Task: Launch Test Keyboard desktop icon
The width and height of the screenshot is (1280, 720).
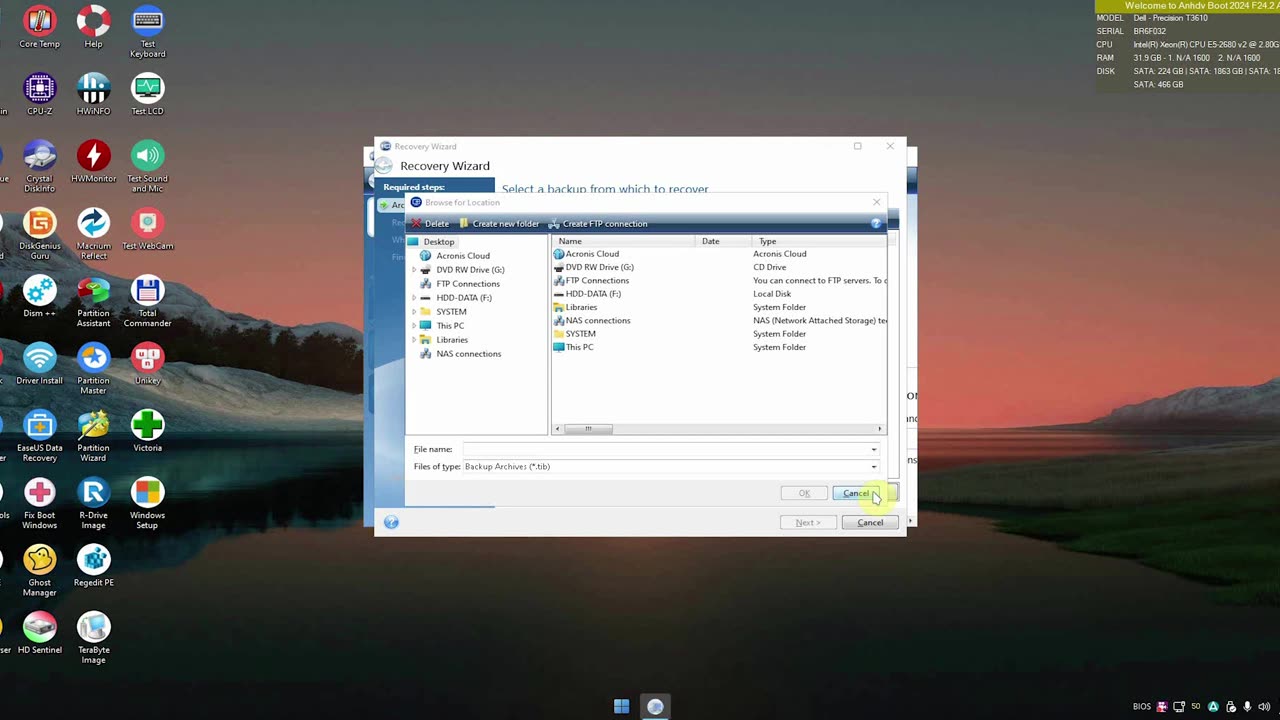Action: click(147, 32)
